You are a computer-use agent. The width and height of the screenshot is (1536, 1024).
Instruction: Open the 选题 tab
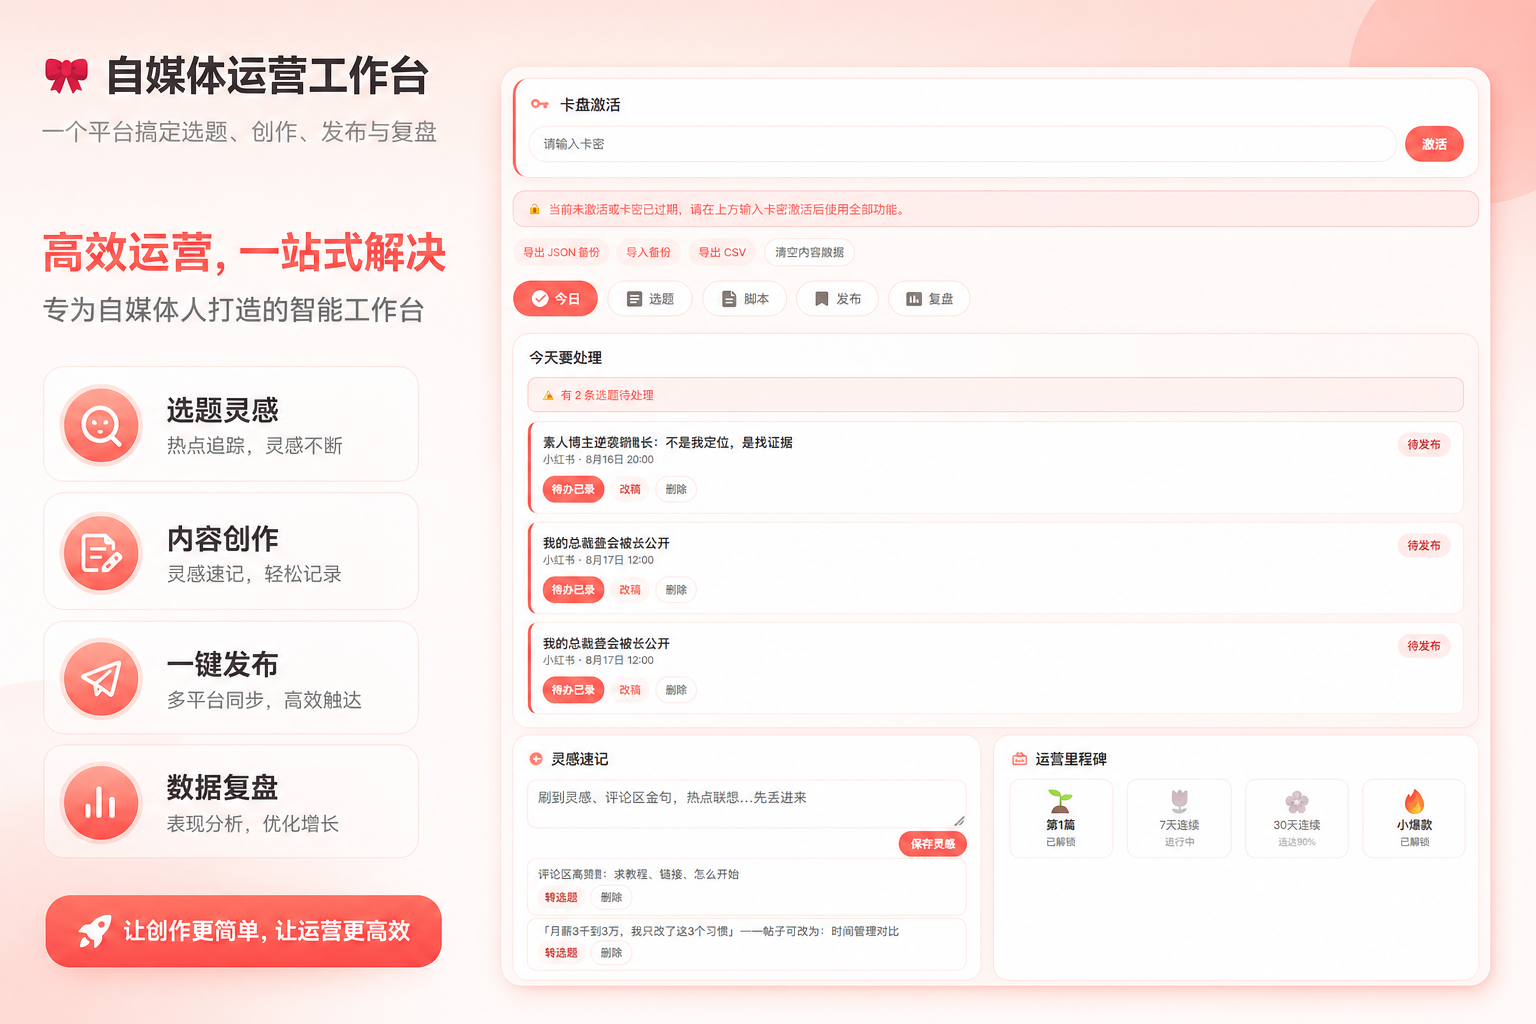point(650,299)
